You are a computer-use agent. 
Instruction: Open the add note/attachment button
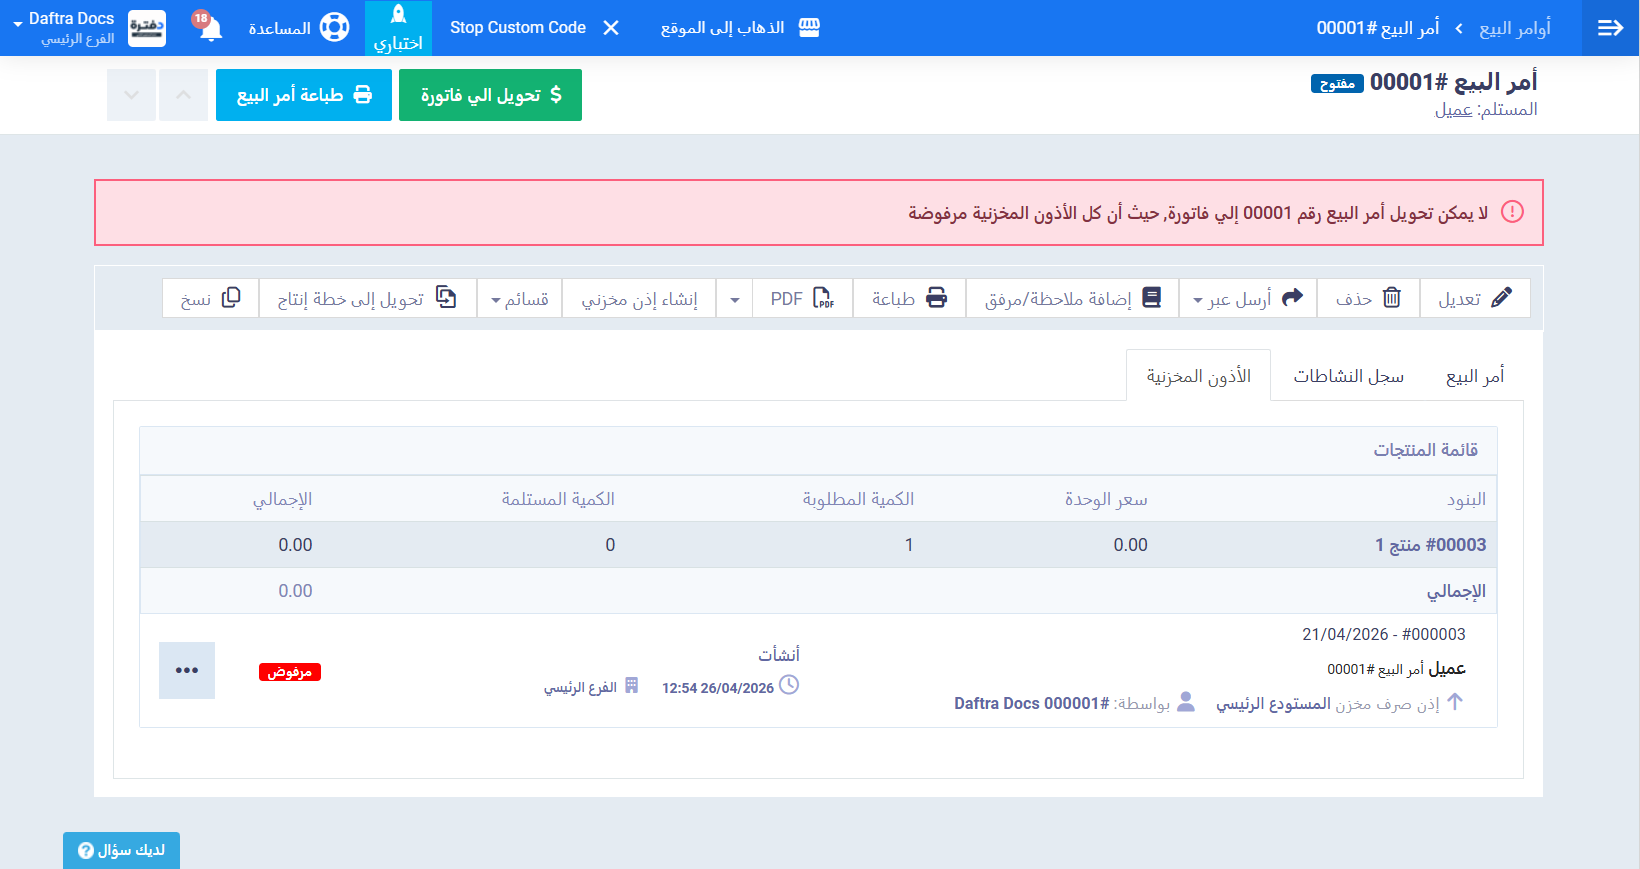1072,298
